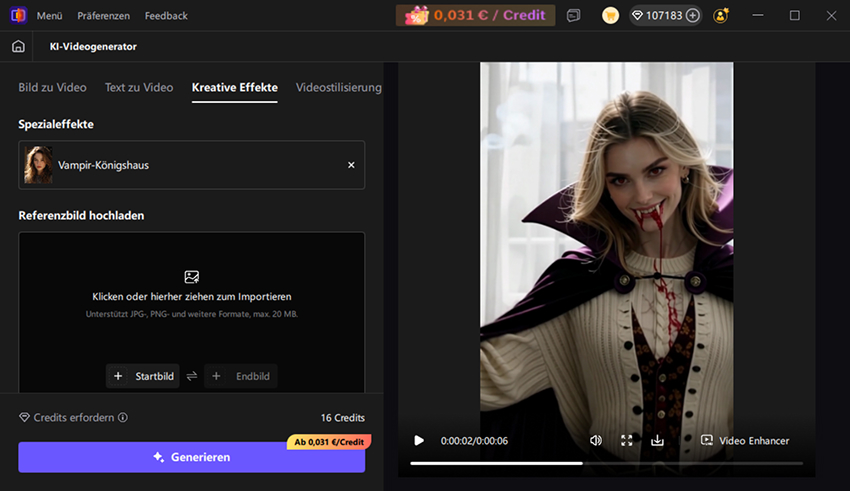Click the image import icon
This screenshot has width=850, height=491.
pos(192,277)
